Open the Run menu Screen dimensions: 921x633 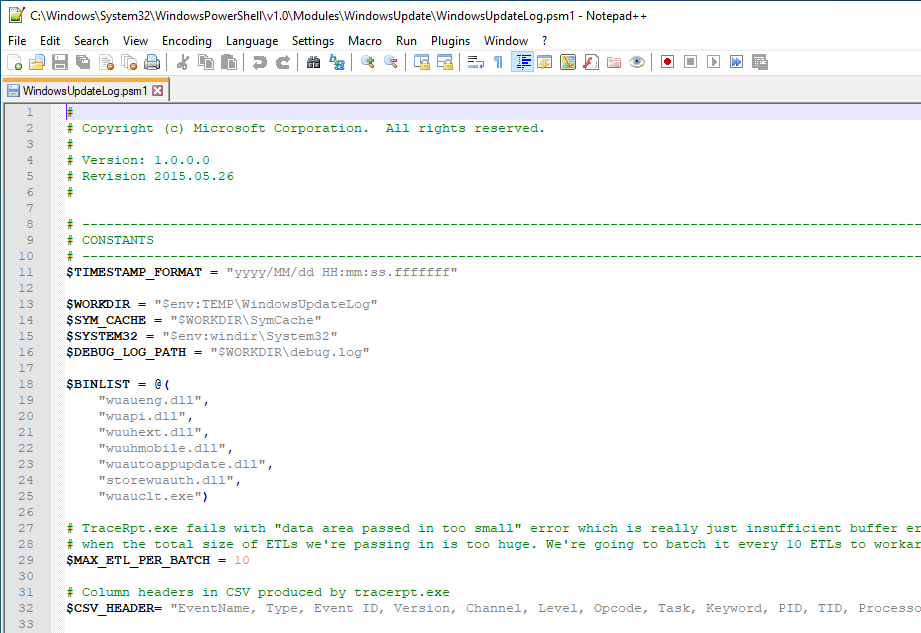406,41
